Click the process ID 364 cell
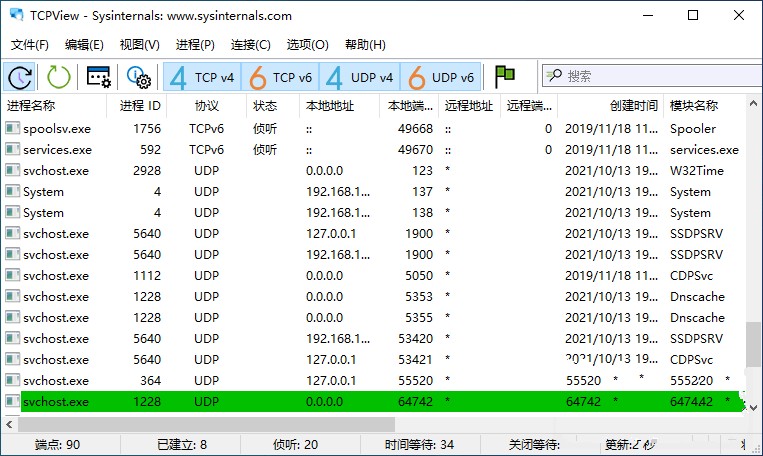Viewport: 763px width, 456px height. pyautogui.click(x=150, y=381)
